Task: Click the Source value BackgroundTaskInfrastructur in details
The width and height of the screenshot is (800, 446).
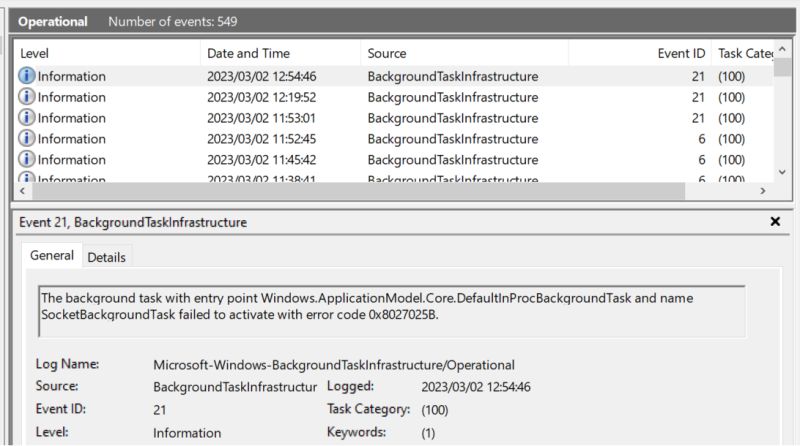Action: point(235,387)
